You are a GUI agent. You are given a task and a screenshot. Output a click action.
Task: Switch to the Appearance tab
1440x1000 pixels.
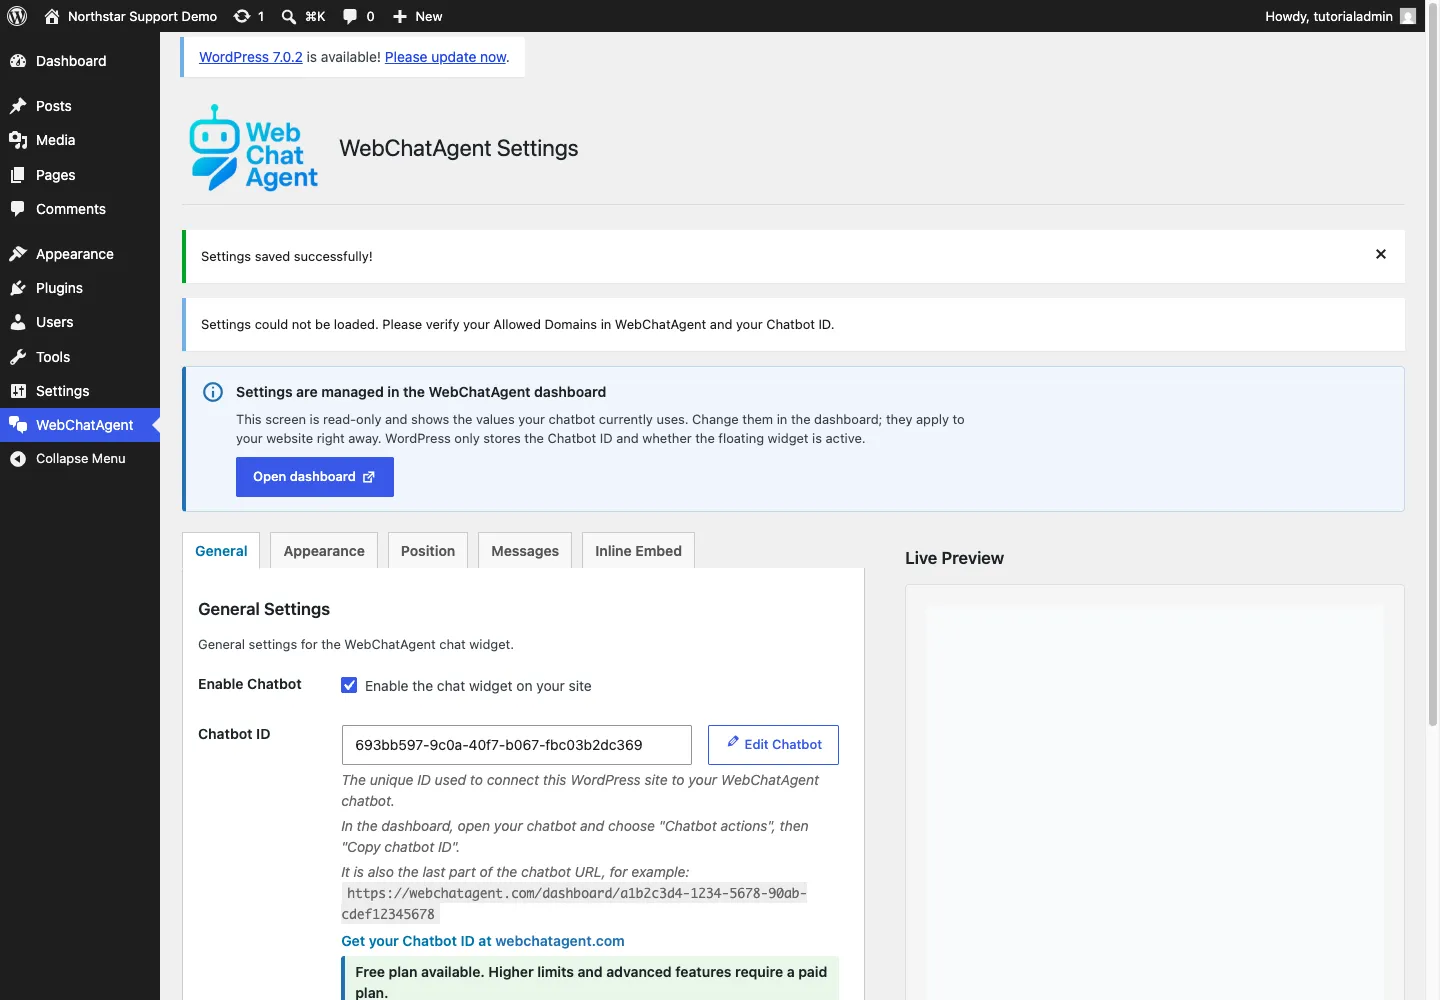pos(324,551)
